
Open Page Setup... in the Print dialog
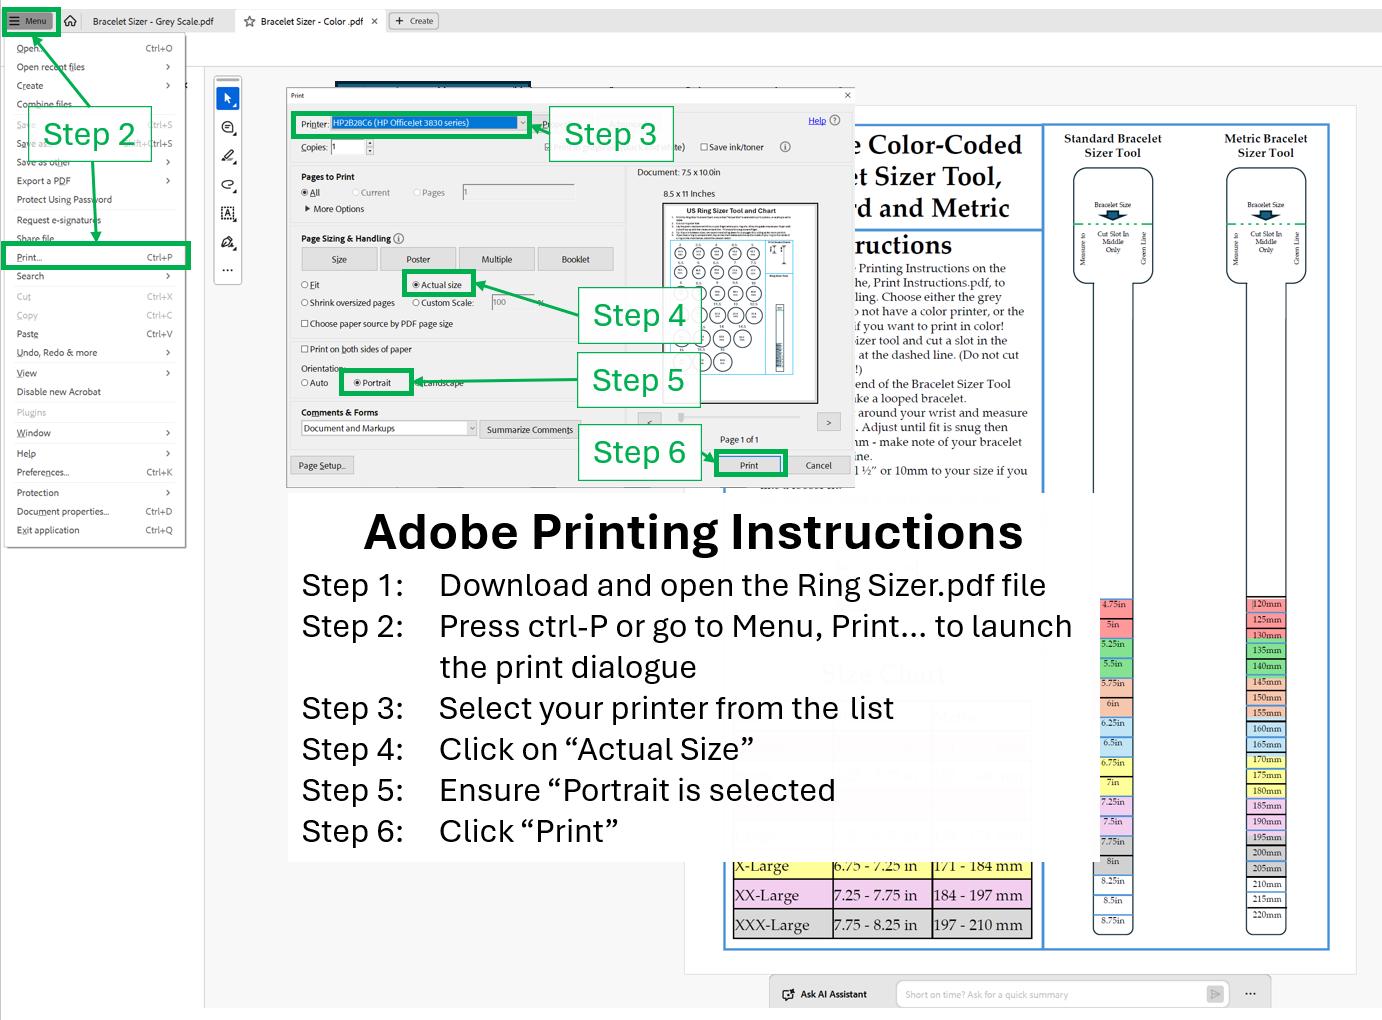(x=322, y=466)
